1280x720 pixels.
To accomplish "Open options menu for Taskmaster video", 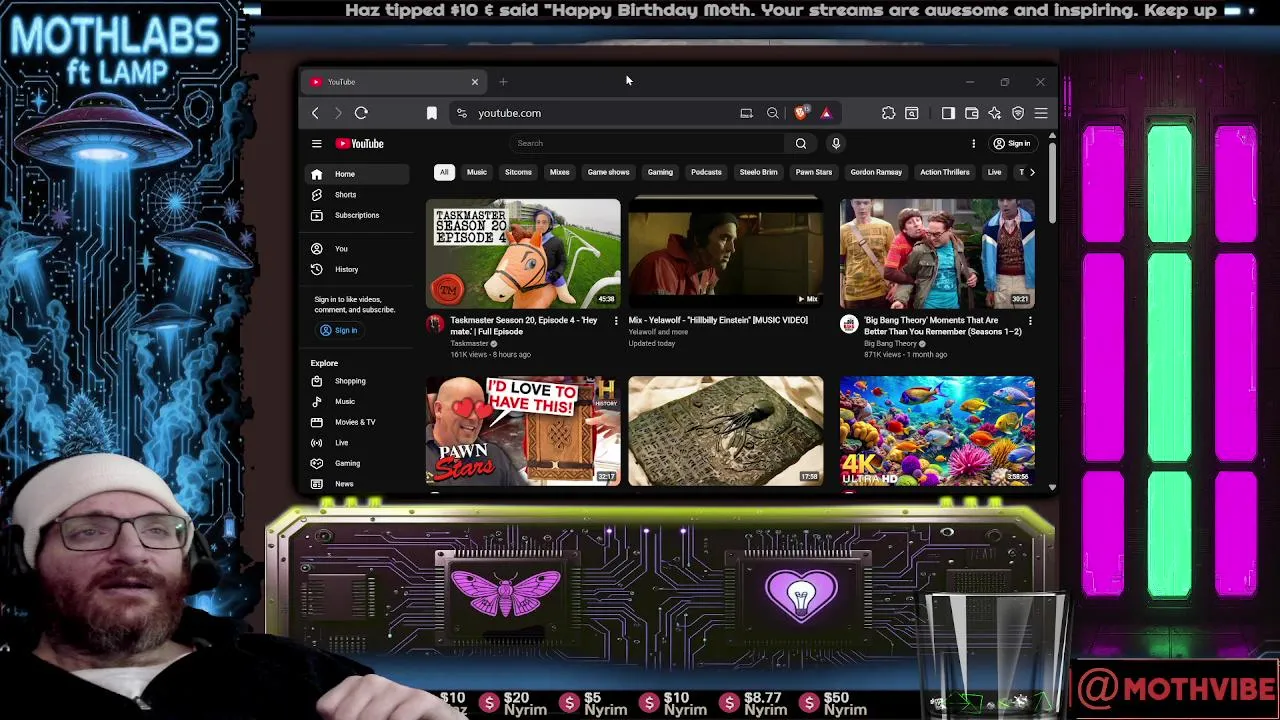I will [x=615, y=321].
